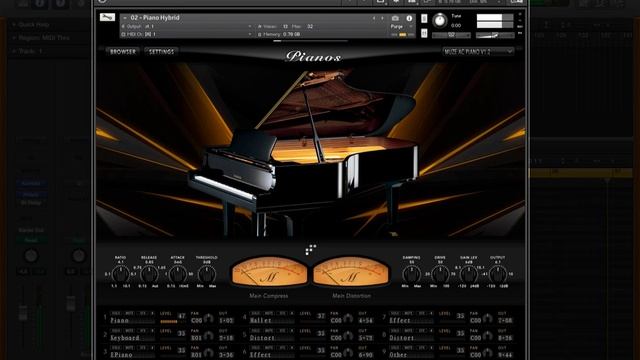The image size is (640, 360).
Task: Click the Tune knob
Action: pos(440,20)
